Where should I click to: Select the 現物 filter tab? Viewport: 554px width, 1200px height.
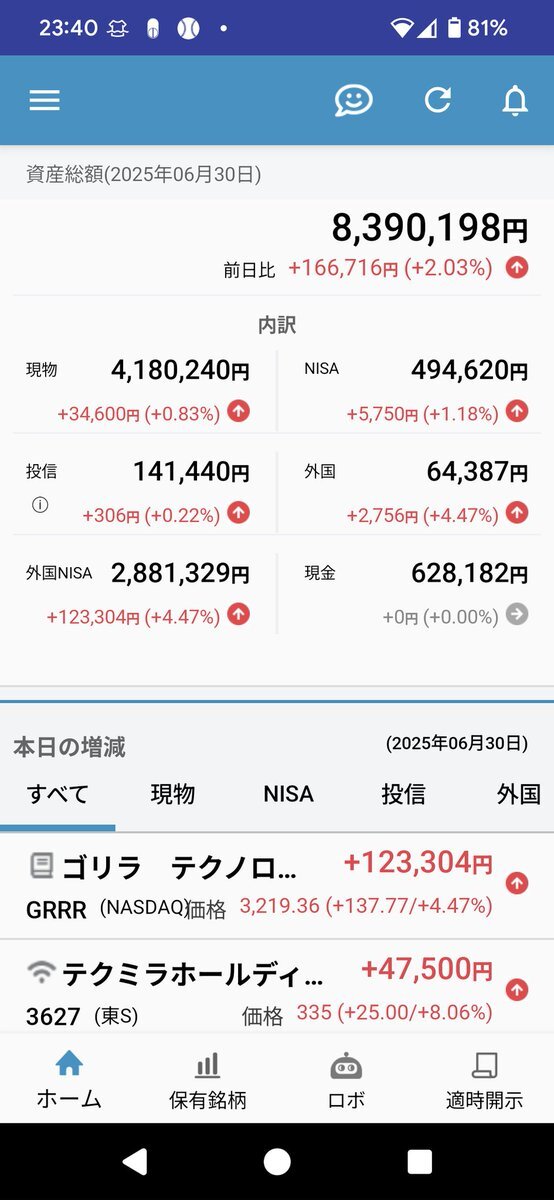[x=173, y=794]
